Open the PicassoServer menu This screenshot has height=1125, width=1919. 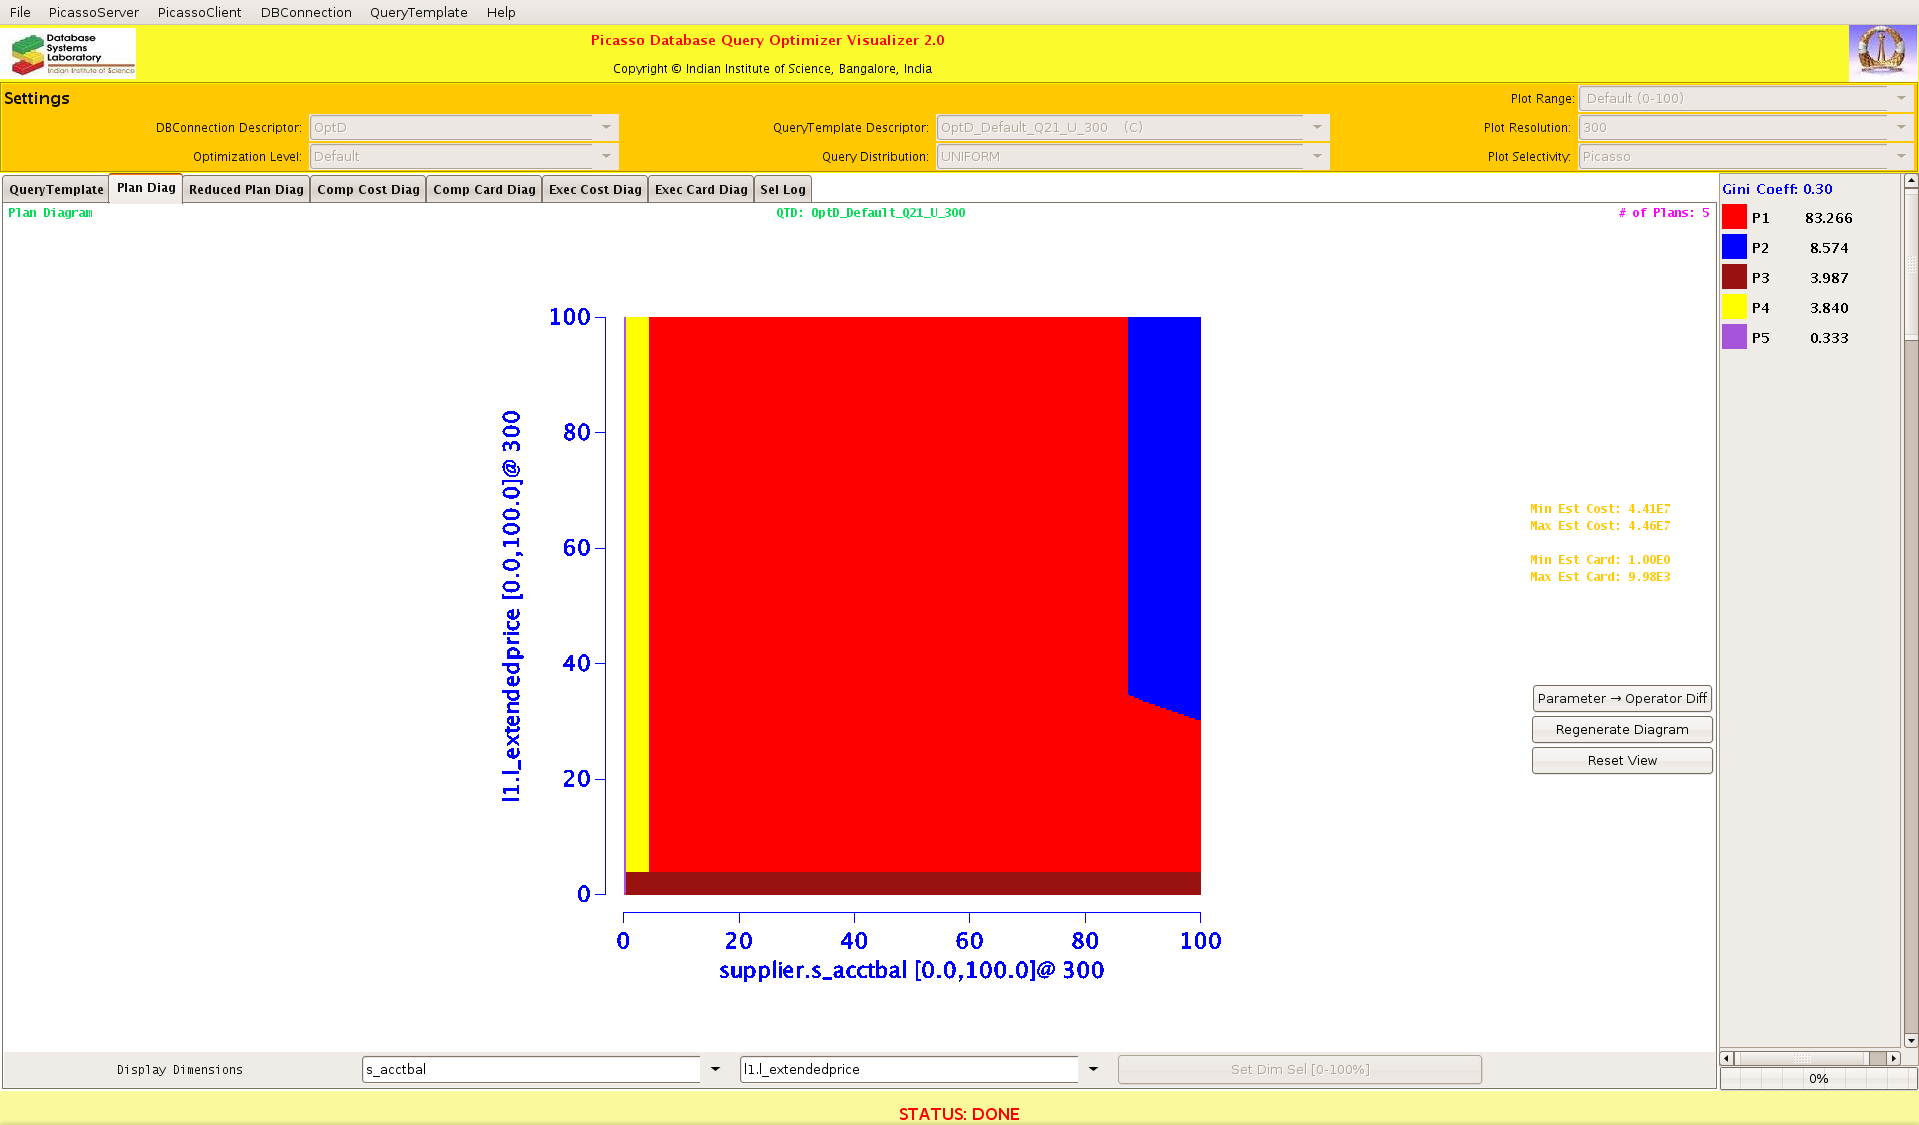[x=93, y=12]
